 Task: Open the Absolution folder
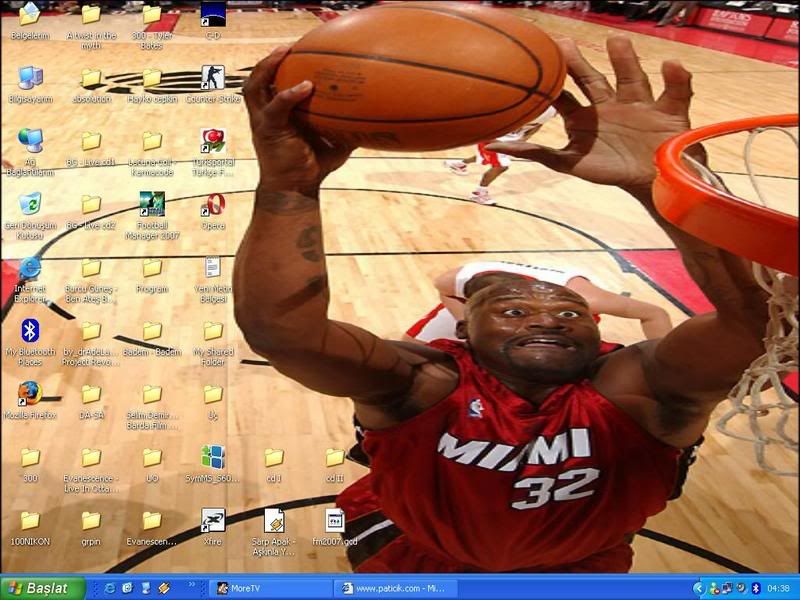point(91,78)
